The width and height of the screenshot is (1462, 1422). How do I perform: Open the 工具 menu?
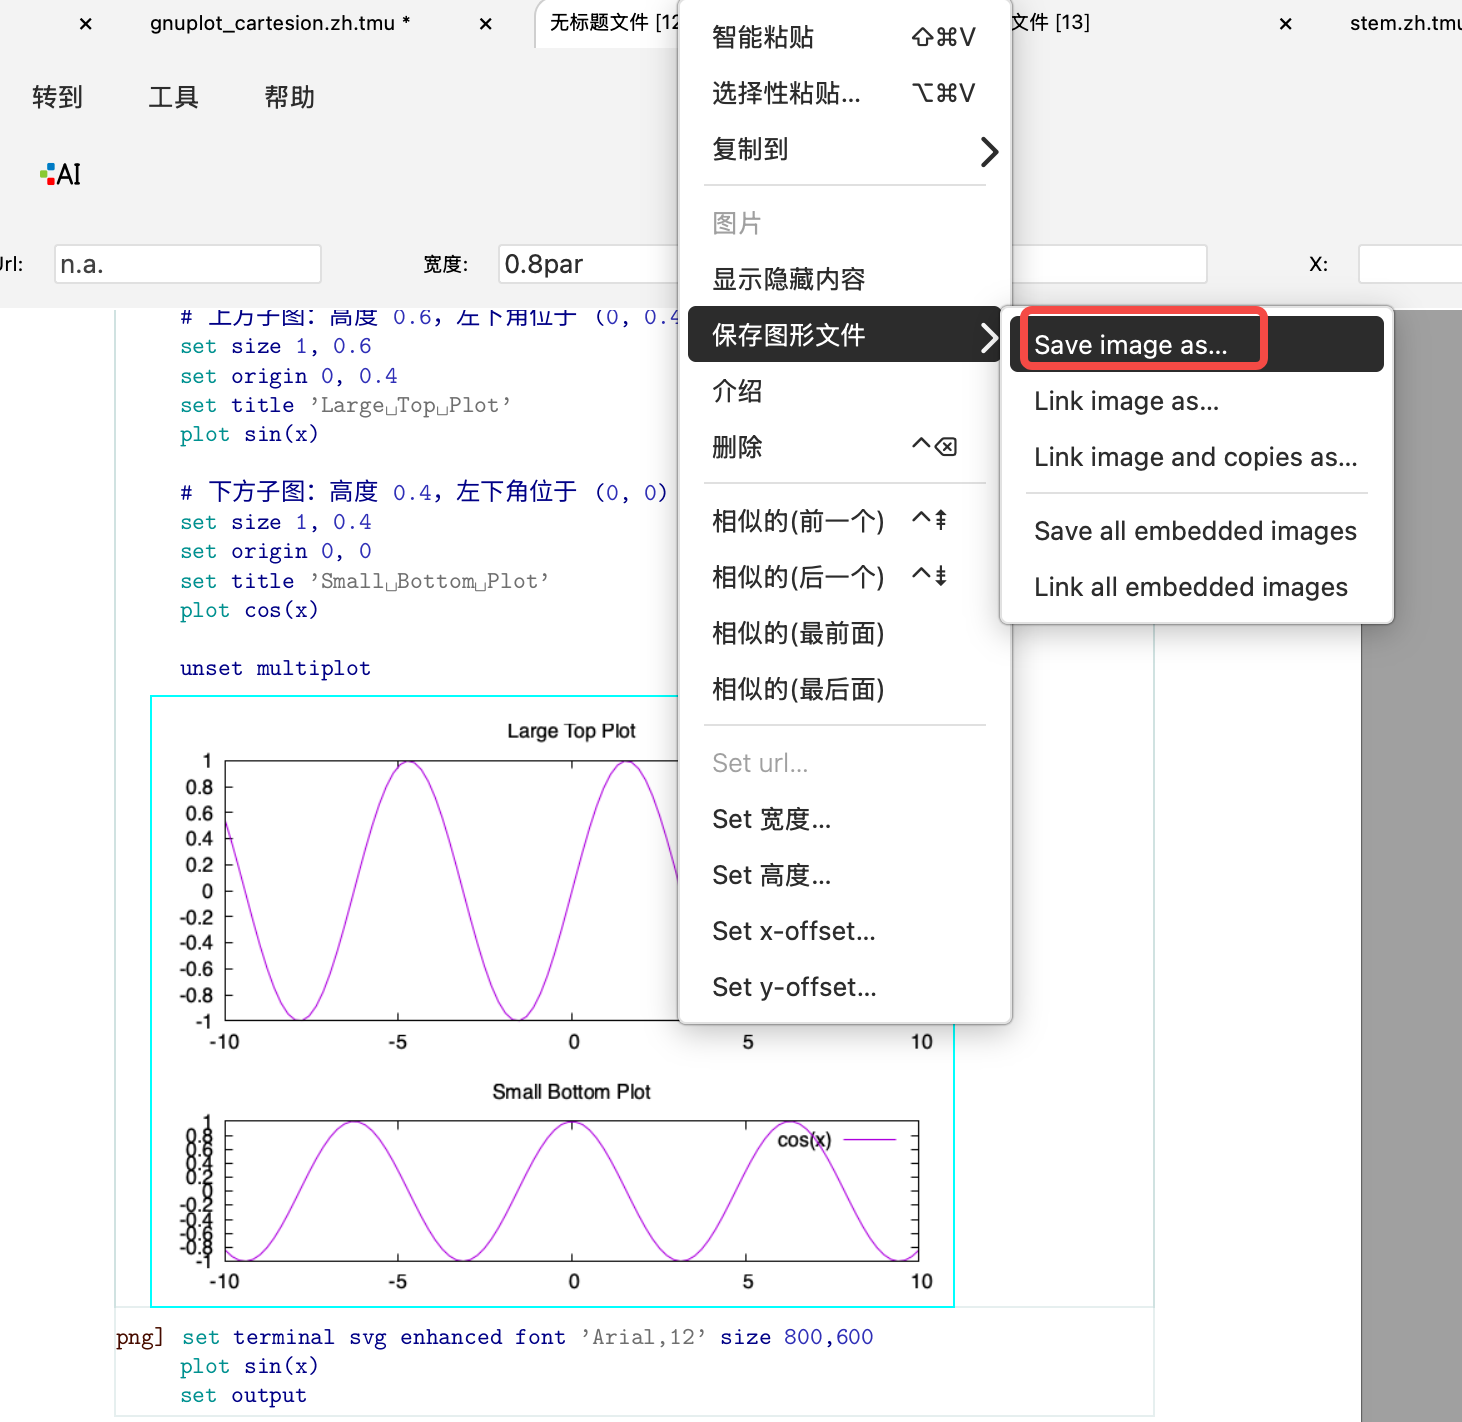173,97
